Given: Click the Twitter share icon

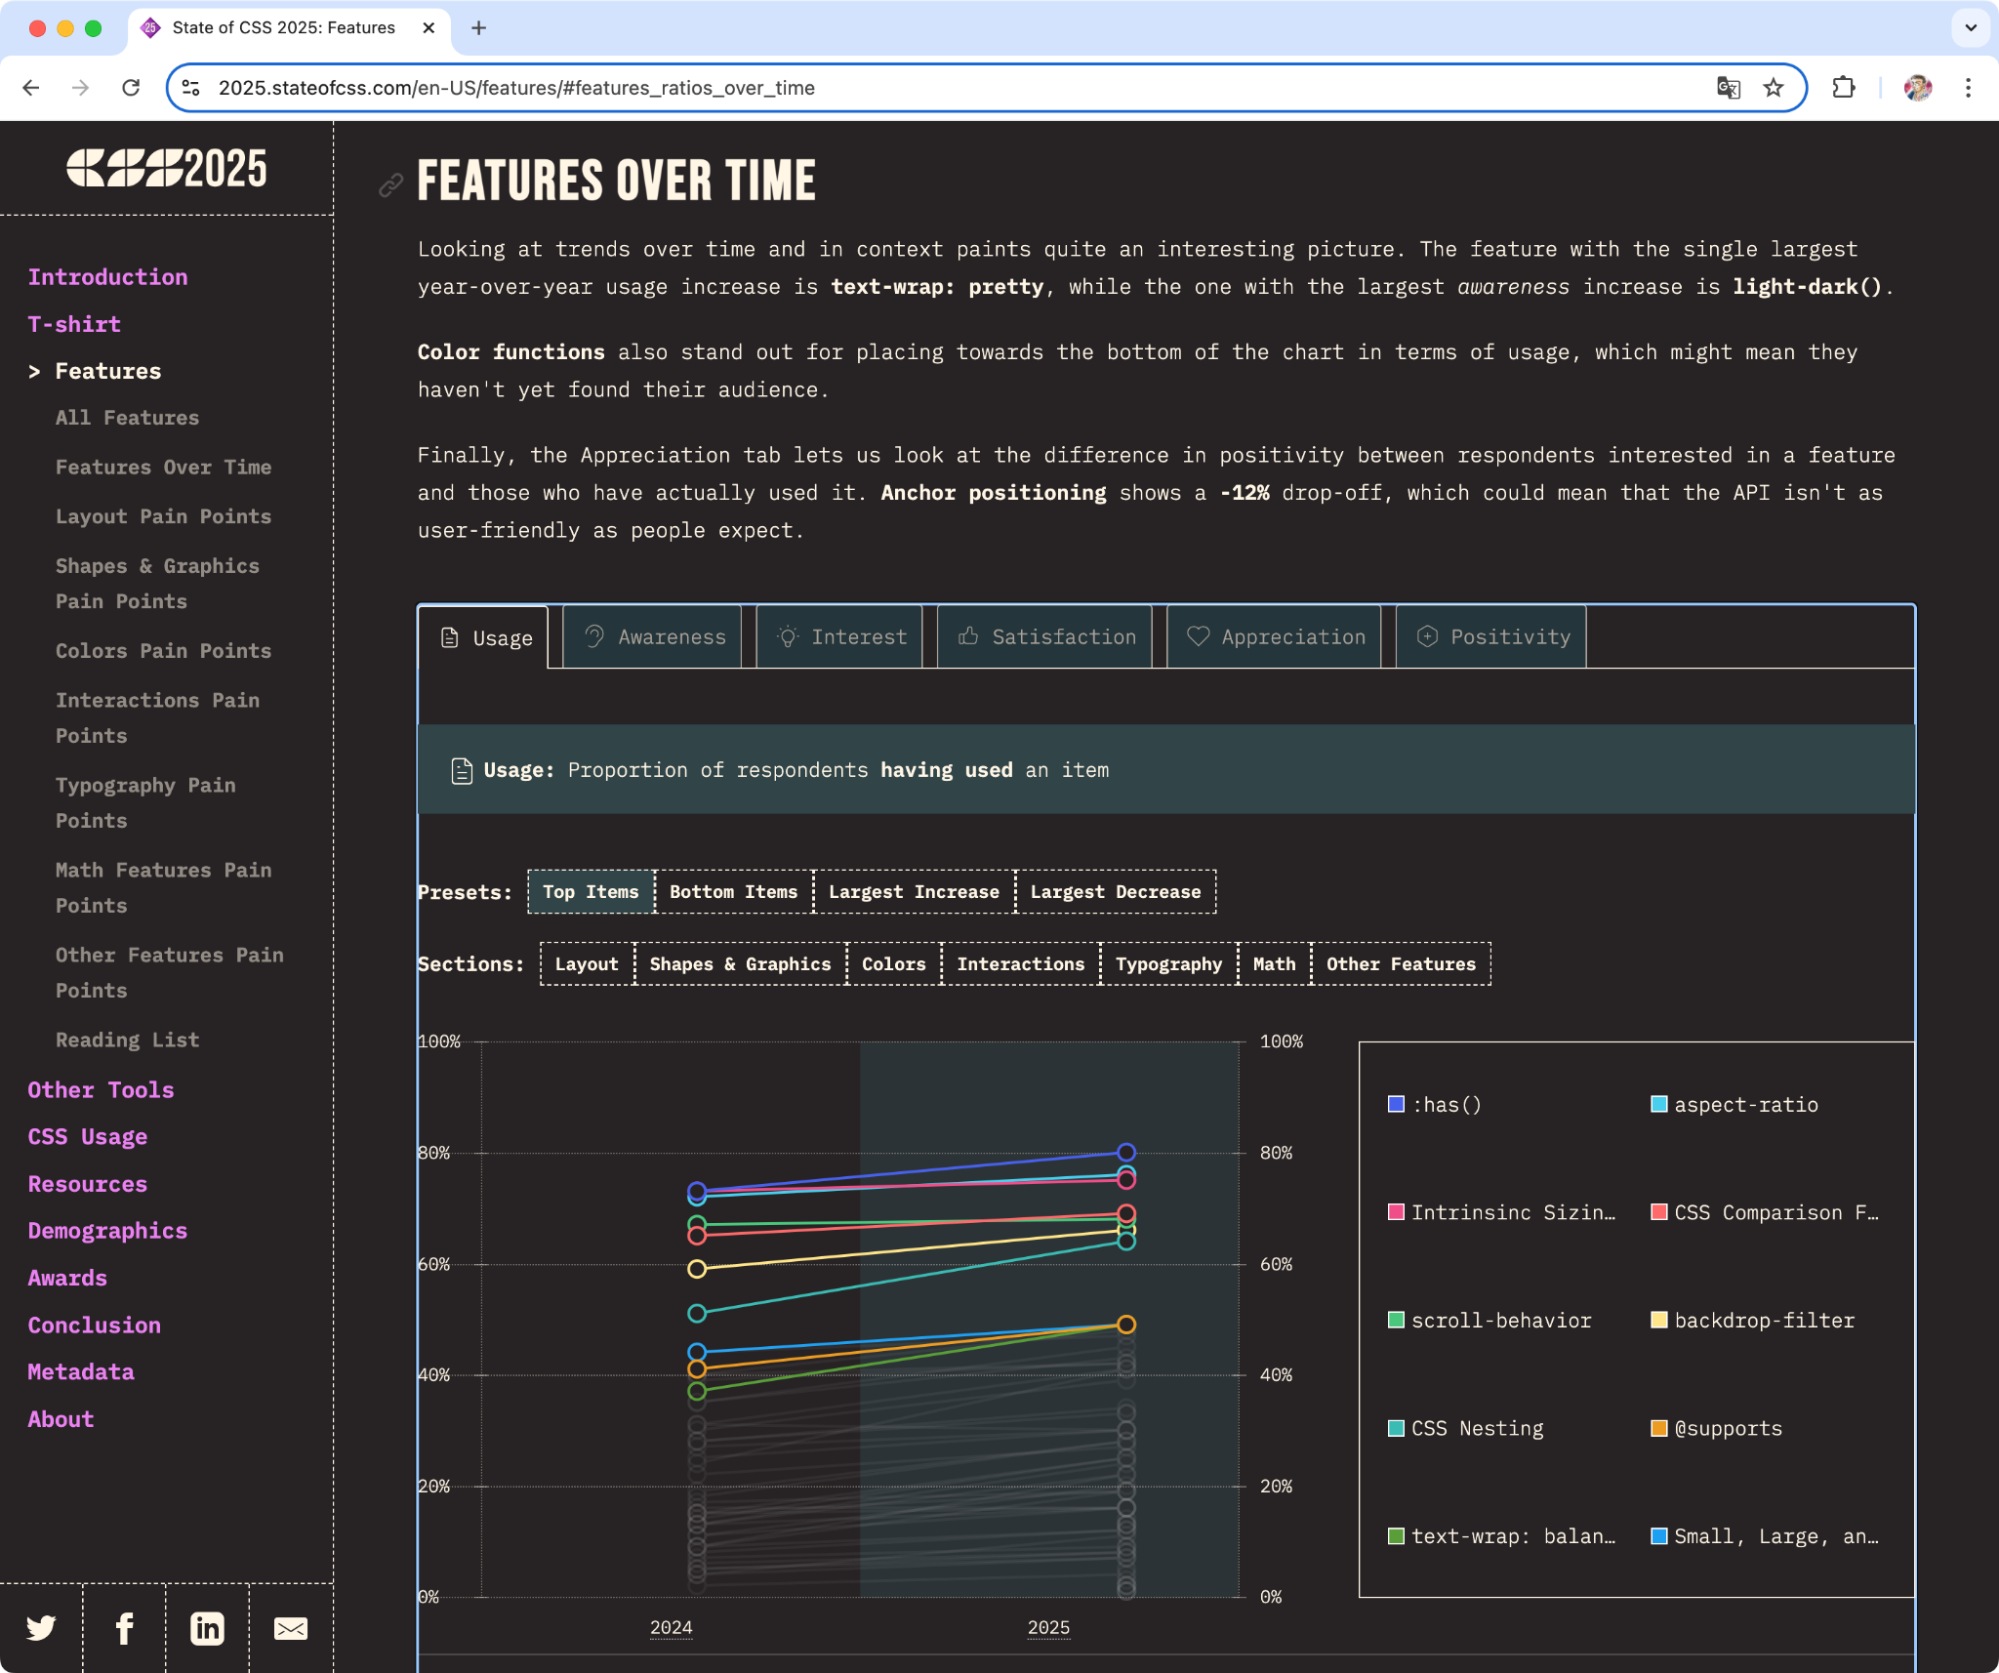Looking at the screenshot, I should click(41, 1628).
